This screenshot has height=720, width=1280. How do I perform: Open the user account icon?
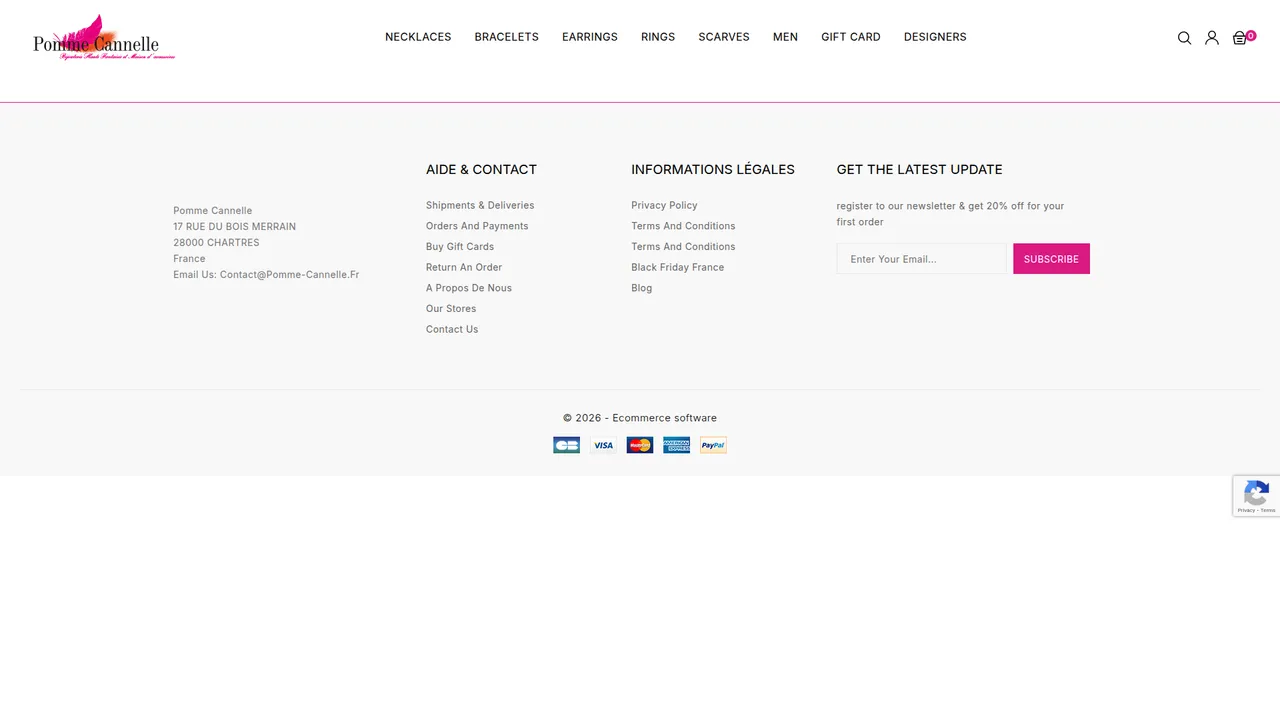(1212, 38)
